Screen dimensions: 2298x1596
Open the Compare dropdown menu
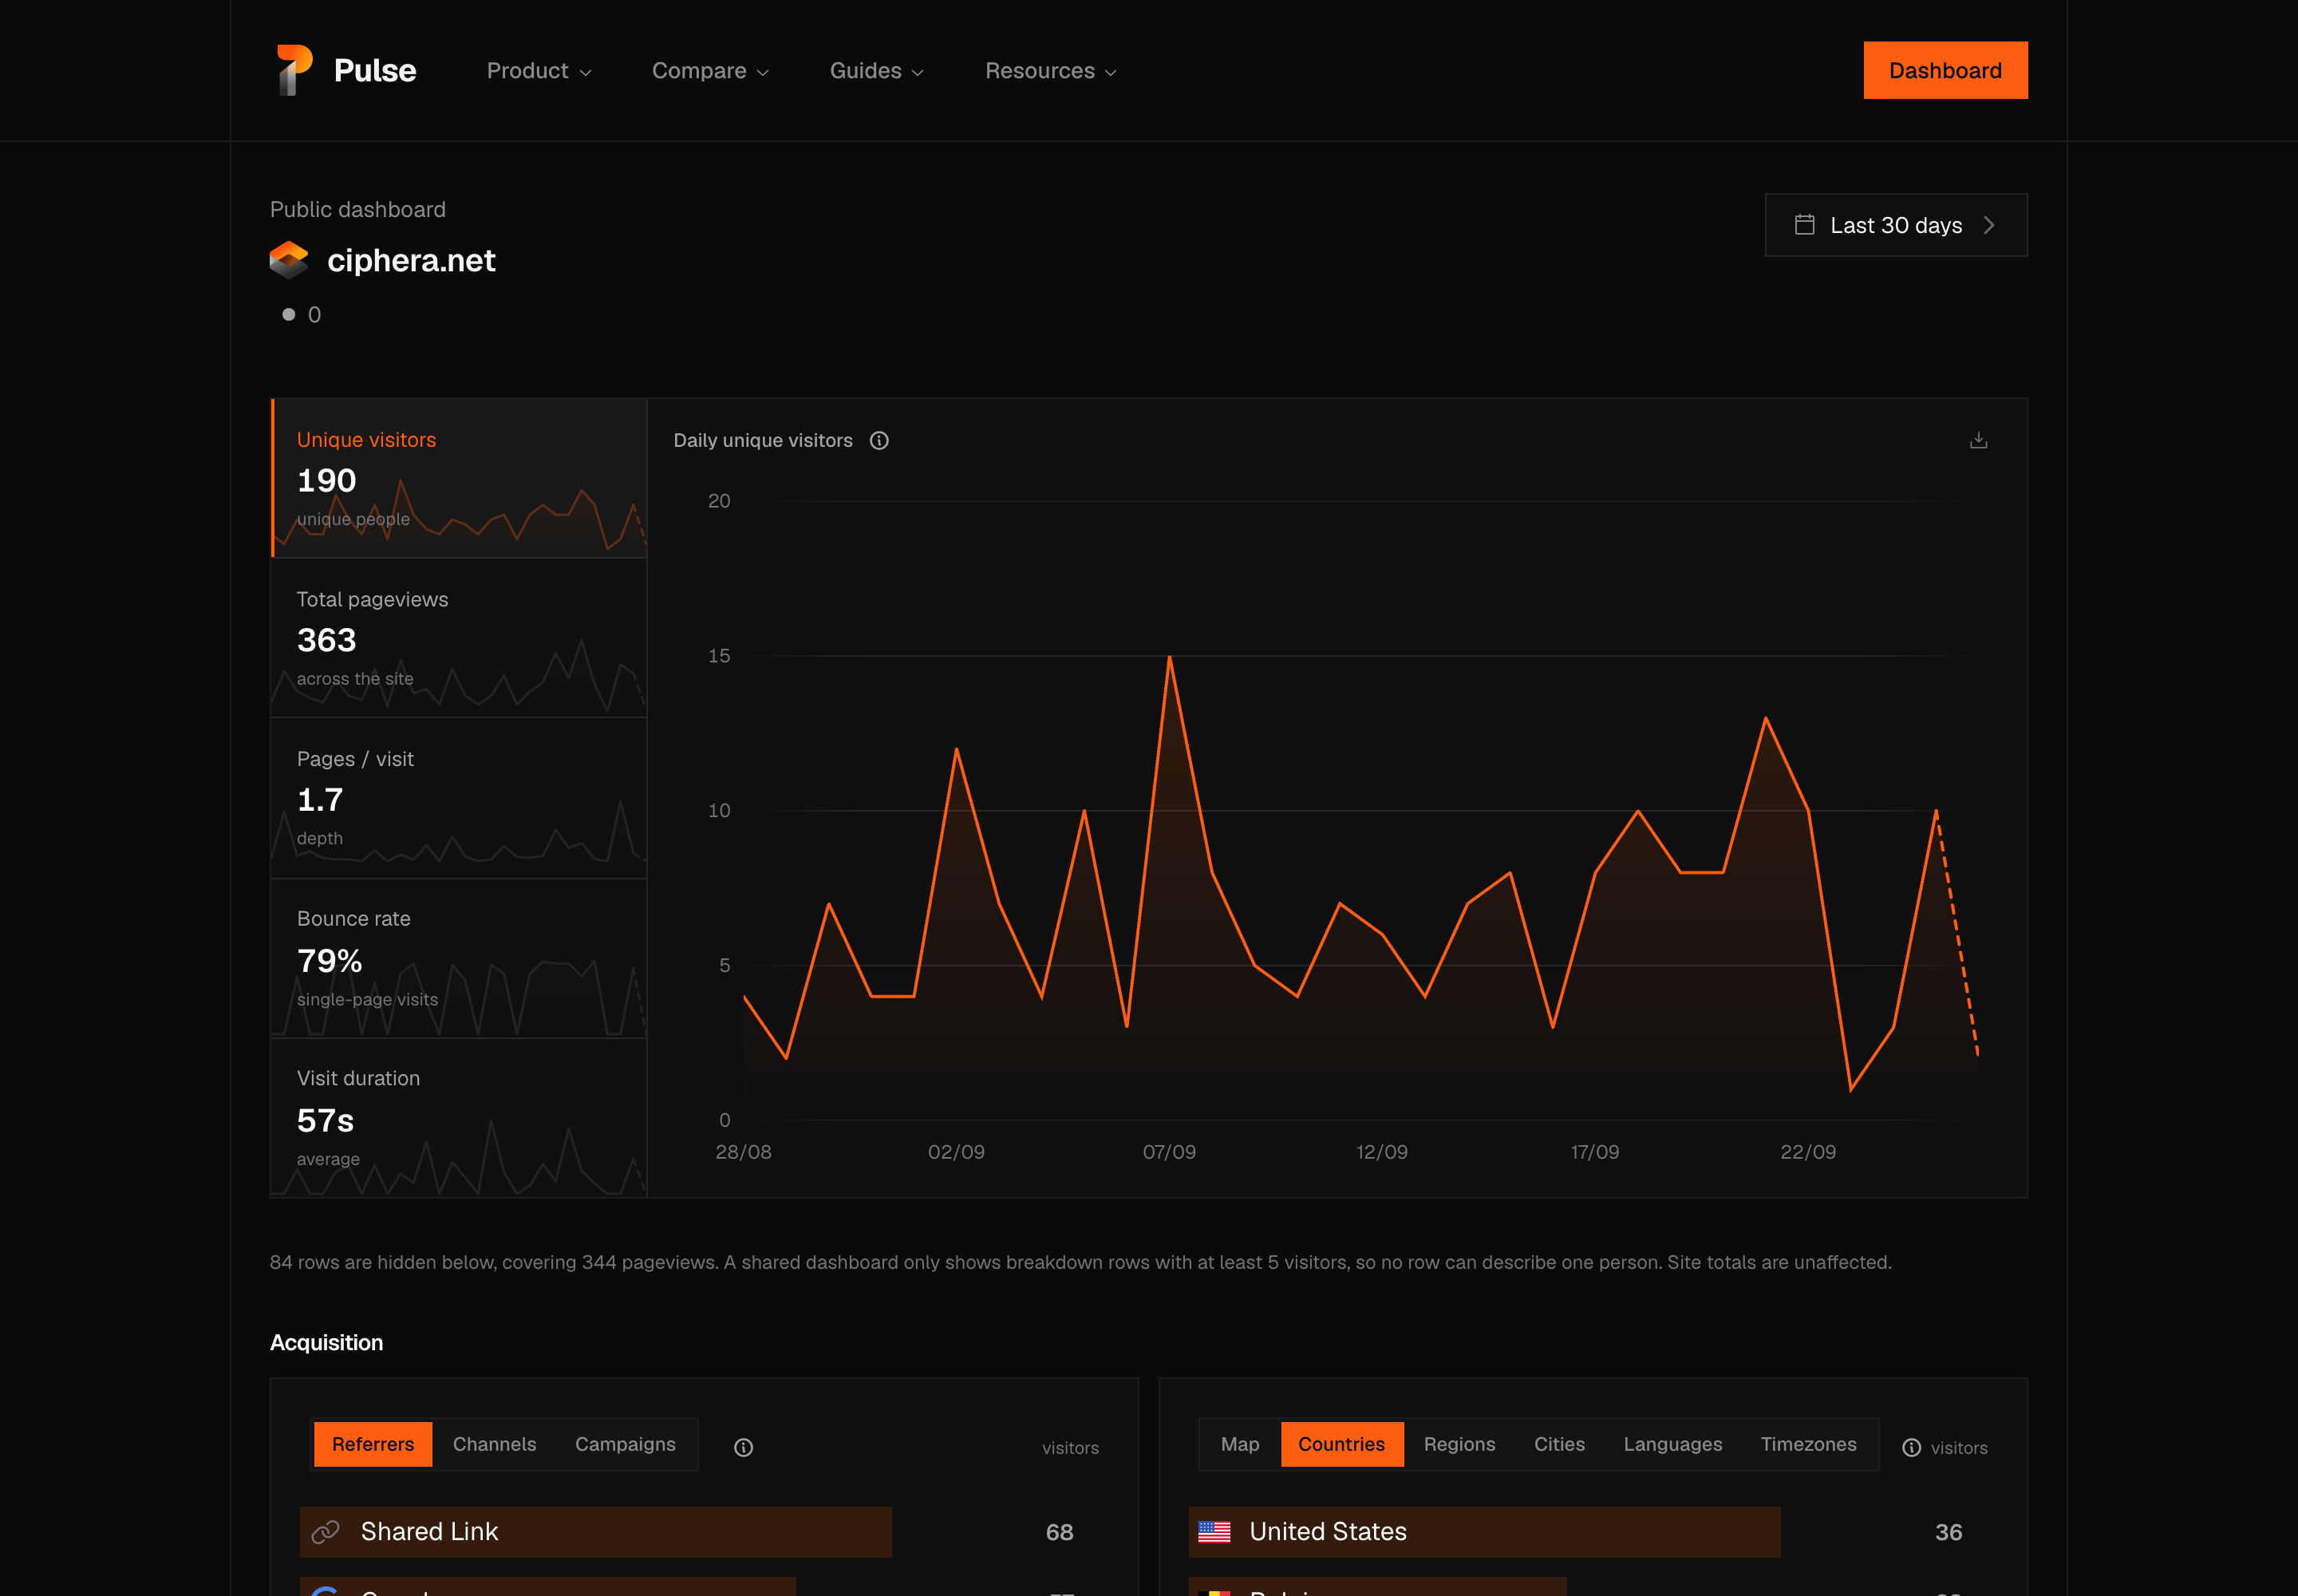(710, 71)
